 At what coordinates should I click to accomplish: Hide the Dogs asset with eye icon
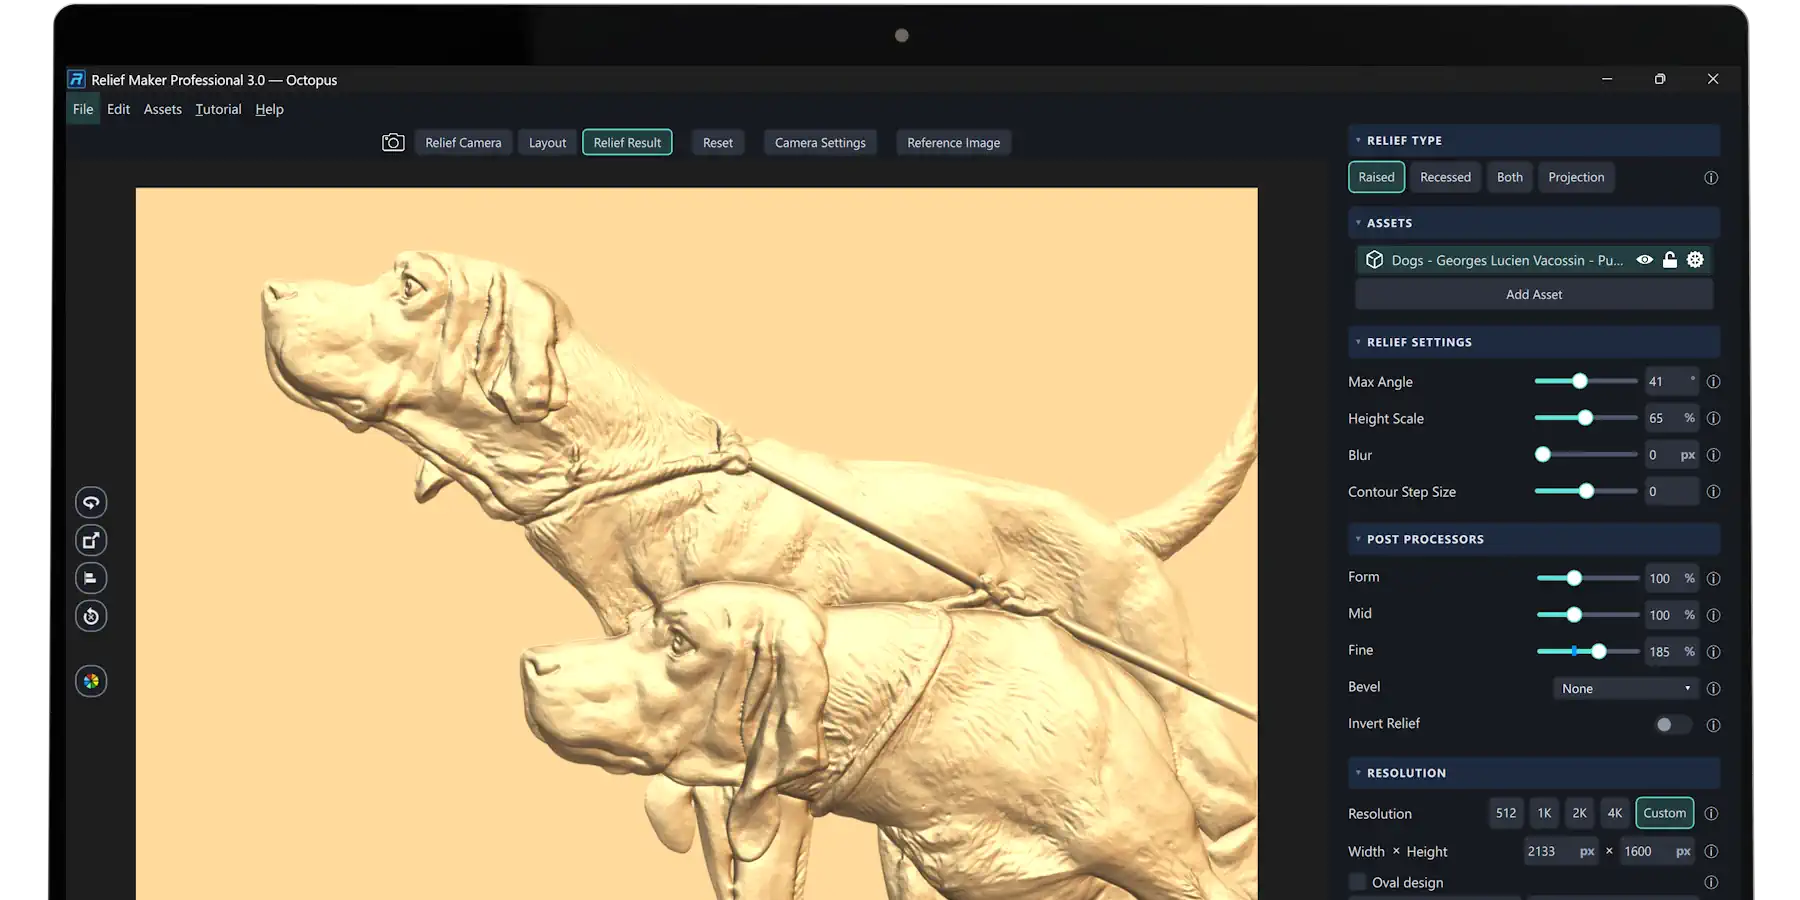[x=1644, y=260]
